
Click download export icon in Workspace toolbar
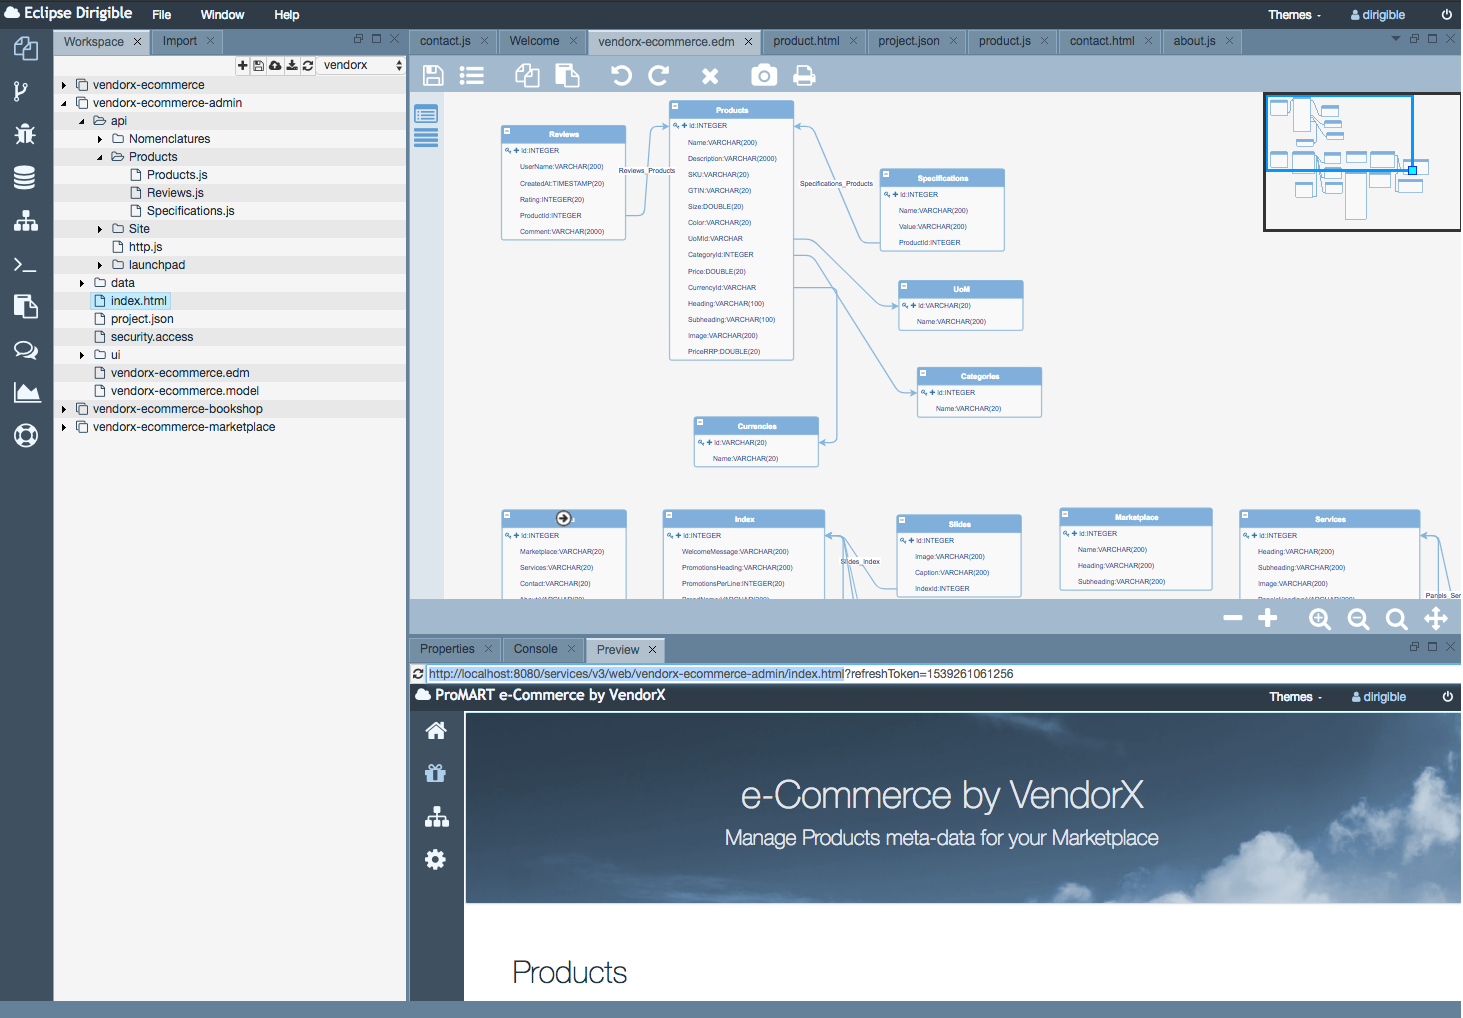(292, 65)
